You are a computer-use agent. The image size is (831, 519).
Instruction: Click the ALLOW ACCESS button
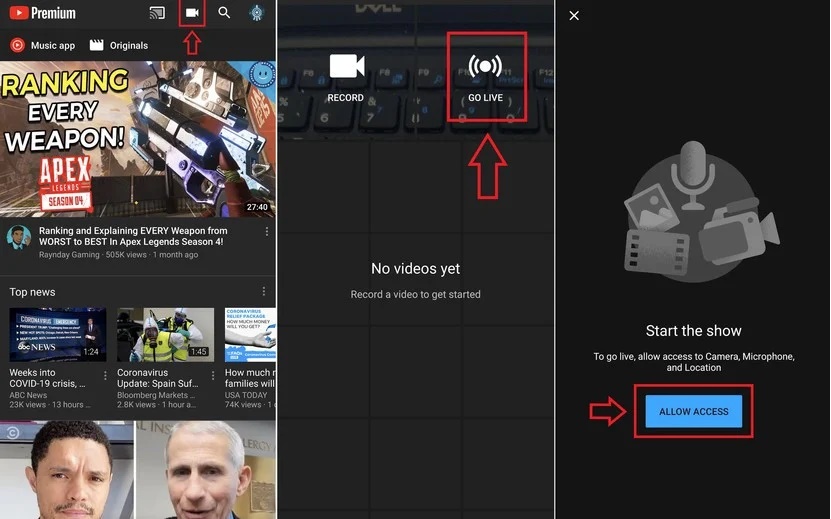coord(694,411)
